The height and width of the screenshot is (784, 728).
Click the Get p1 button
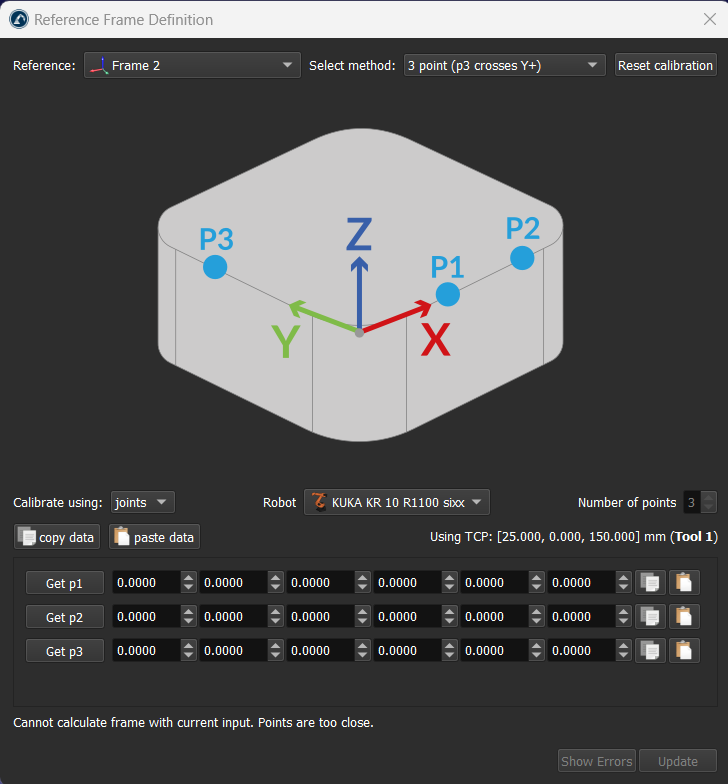(64, 583)
